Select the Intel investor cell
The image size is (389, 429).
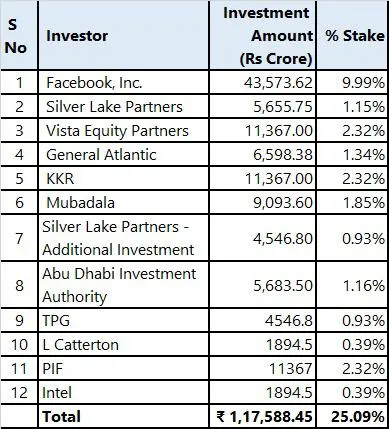(x=124, y=392)
